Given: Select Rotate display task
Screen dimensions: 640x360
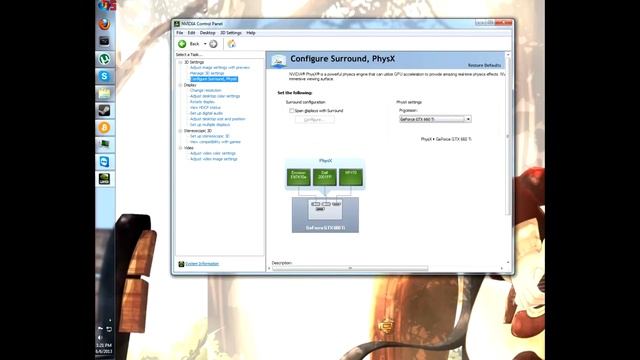Looking at the screenshot, I should coord(202,102).
